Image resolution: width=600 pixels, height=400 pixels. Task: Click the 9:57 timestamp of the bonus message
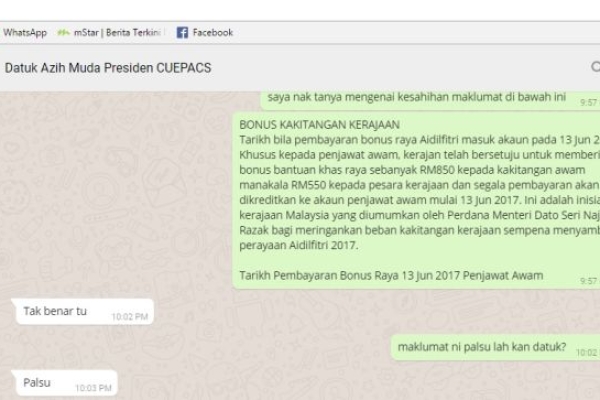coord(588,281)
